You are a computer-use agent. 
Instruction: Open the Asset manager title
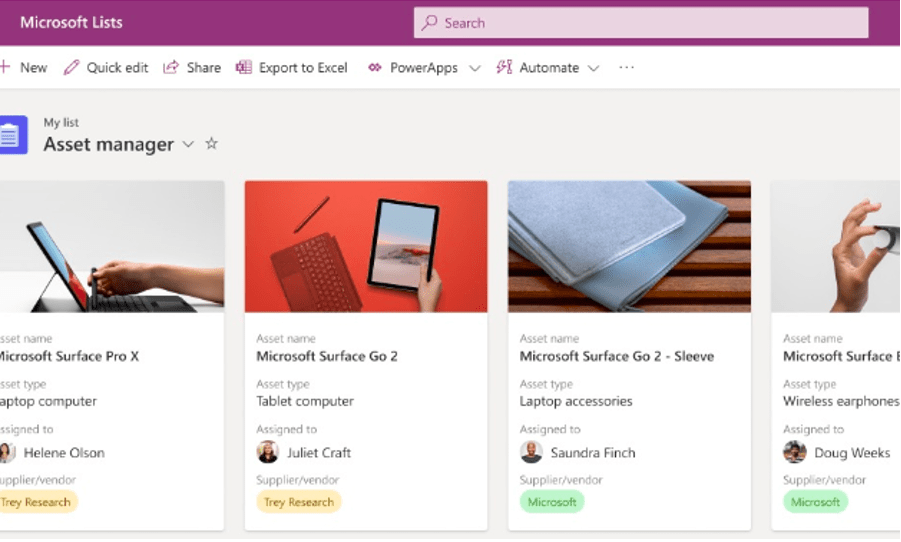click(x=109, y=144)
